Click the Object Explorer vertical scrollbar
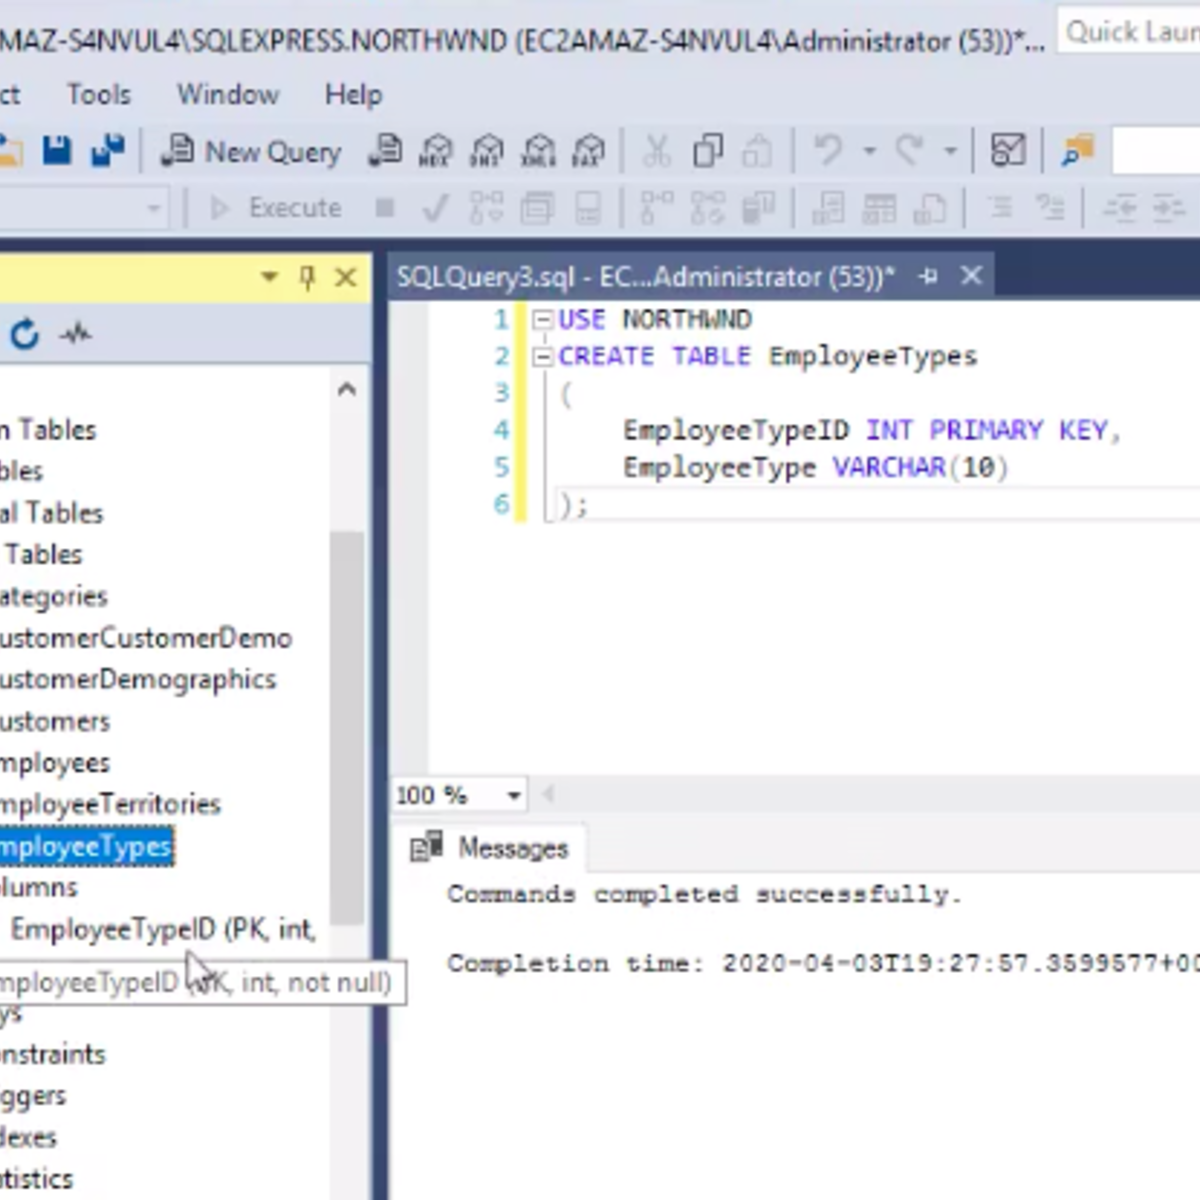This screenshot has width=1200, height=1200. 346,700
